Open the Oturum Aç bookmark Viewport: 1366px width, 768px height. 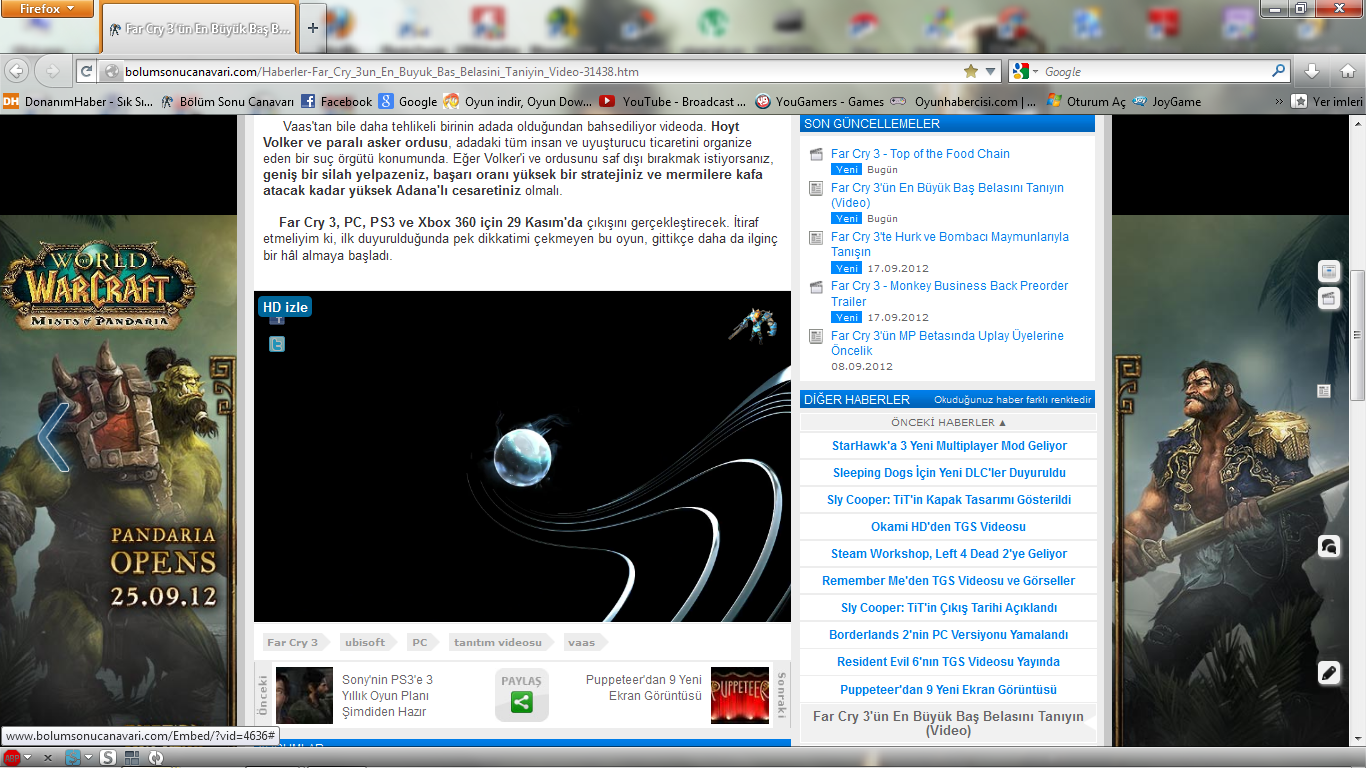point(1087,101)
